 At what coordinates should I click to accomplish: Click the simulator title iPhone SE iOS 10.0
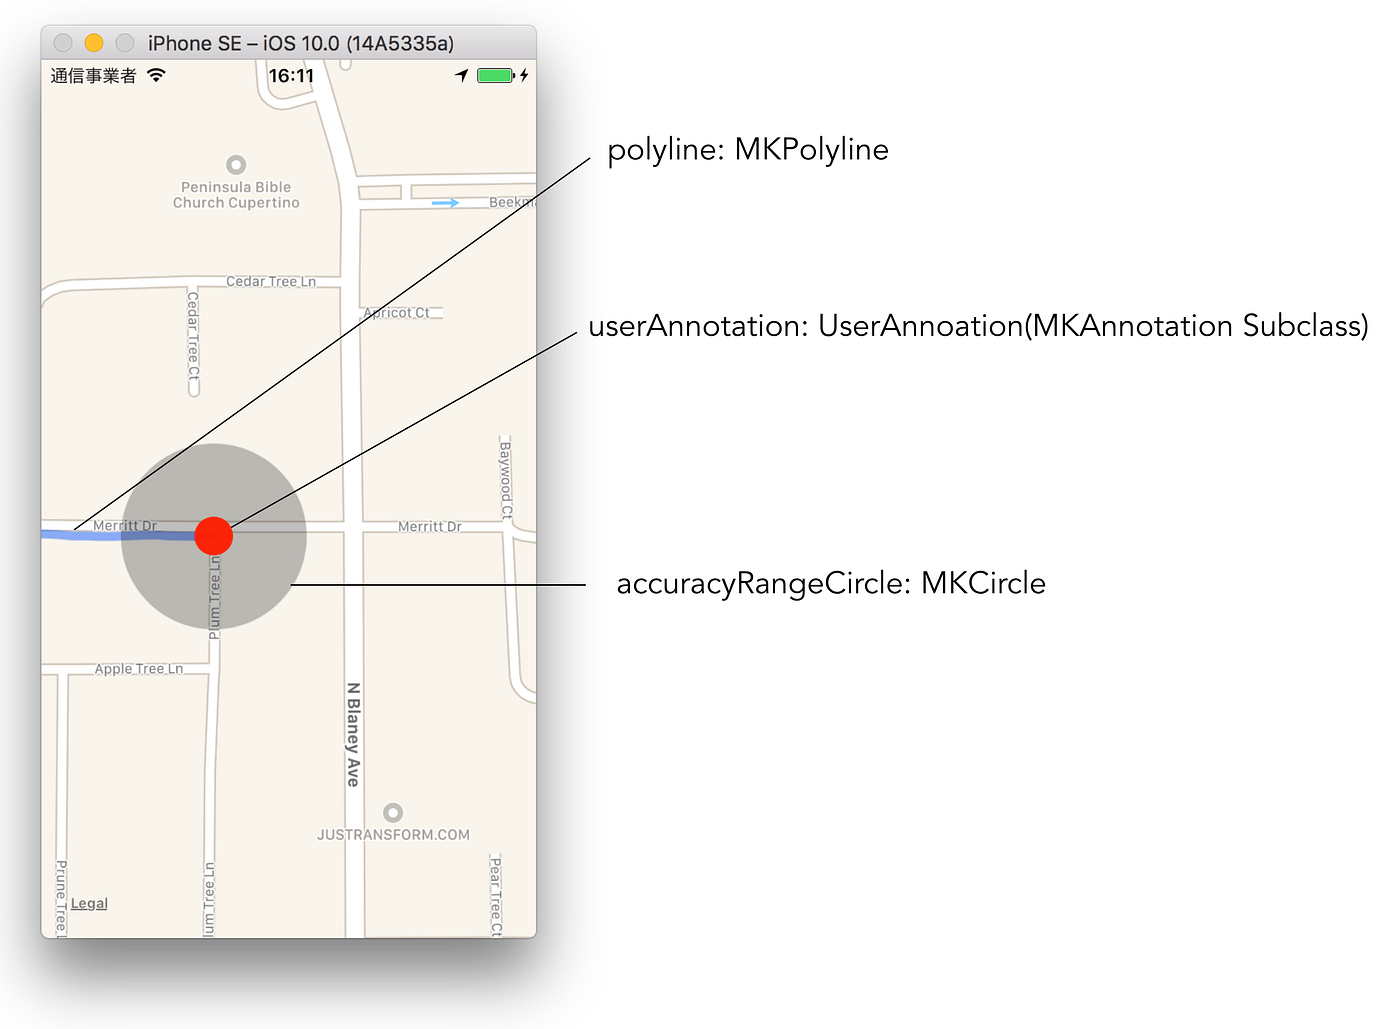[298, 42]
